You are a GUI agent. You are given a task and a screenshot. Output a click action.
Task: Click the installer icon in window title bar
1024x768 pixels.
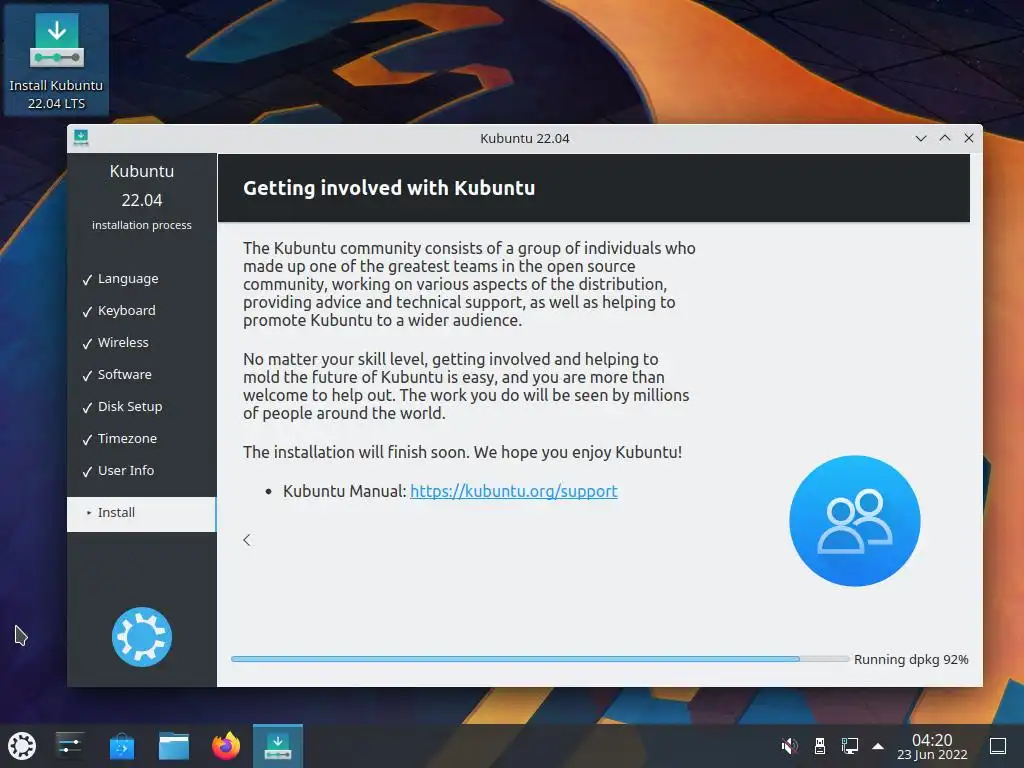(x=81, y=138)
